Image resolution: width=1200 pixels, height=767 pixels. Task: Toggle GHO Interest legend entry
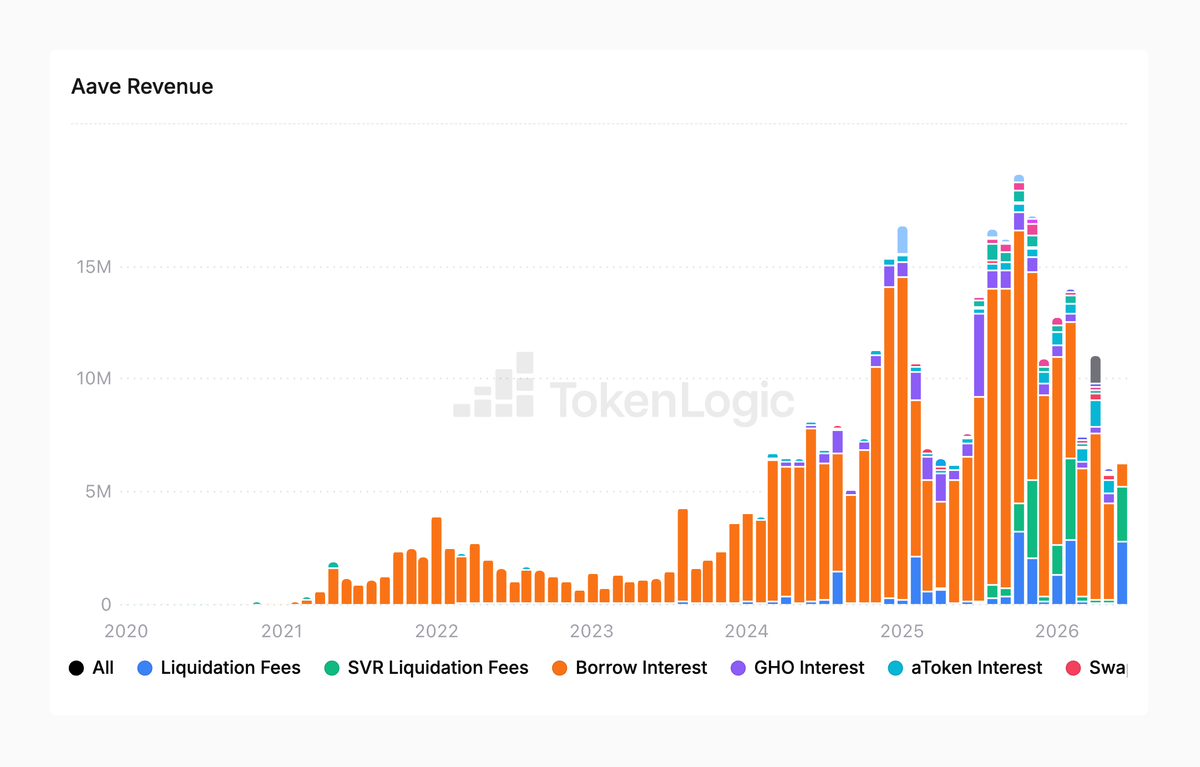[797, 668]
